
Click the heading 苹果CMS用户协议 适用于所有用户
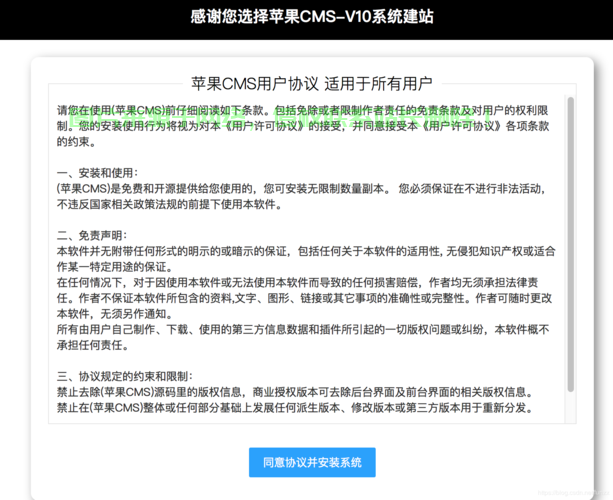coord(312,84)
